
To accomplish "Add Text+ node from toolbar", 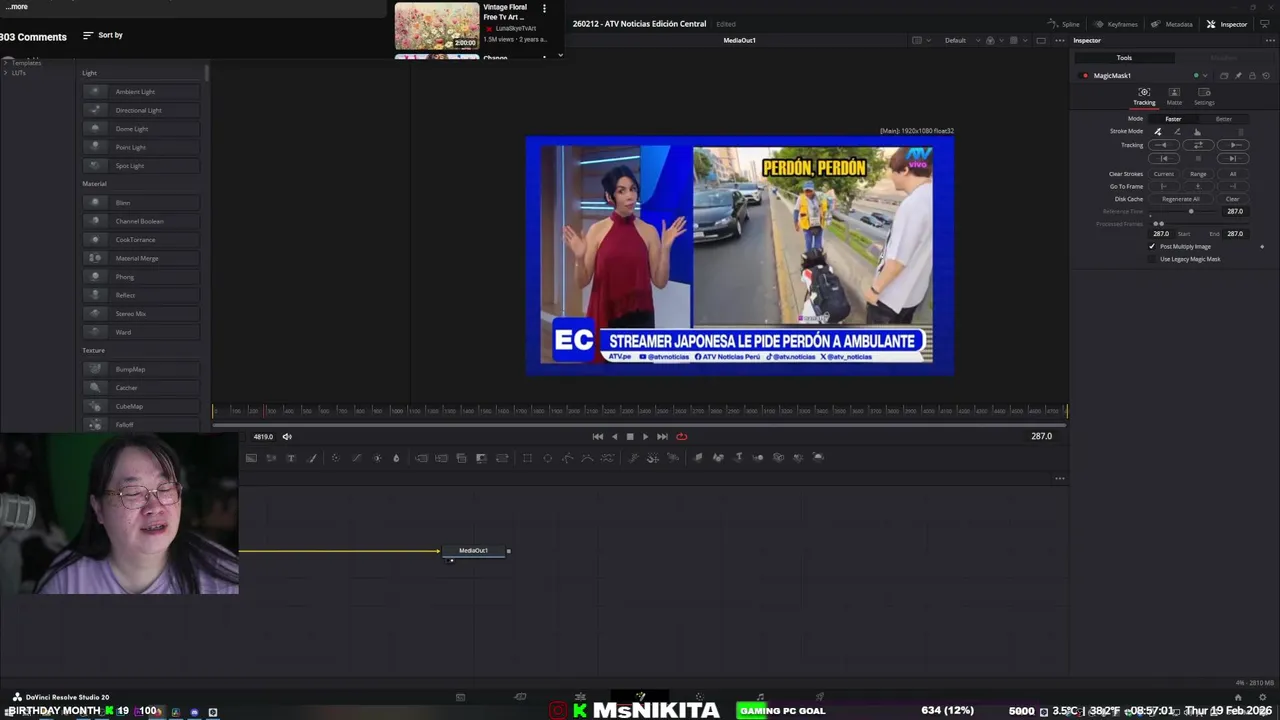I will pyautogui.click(x=291, y=458).
